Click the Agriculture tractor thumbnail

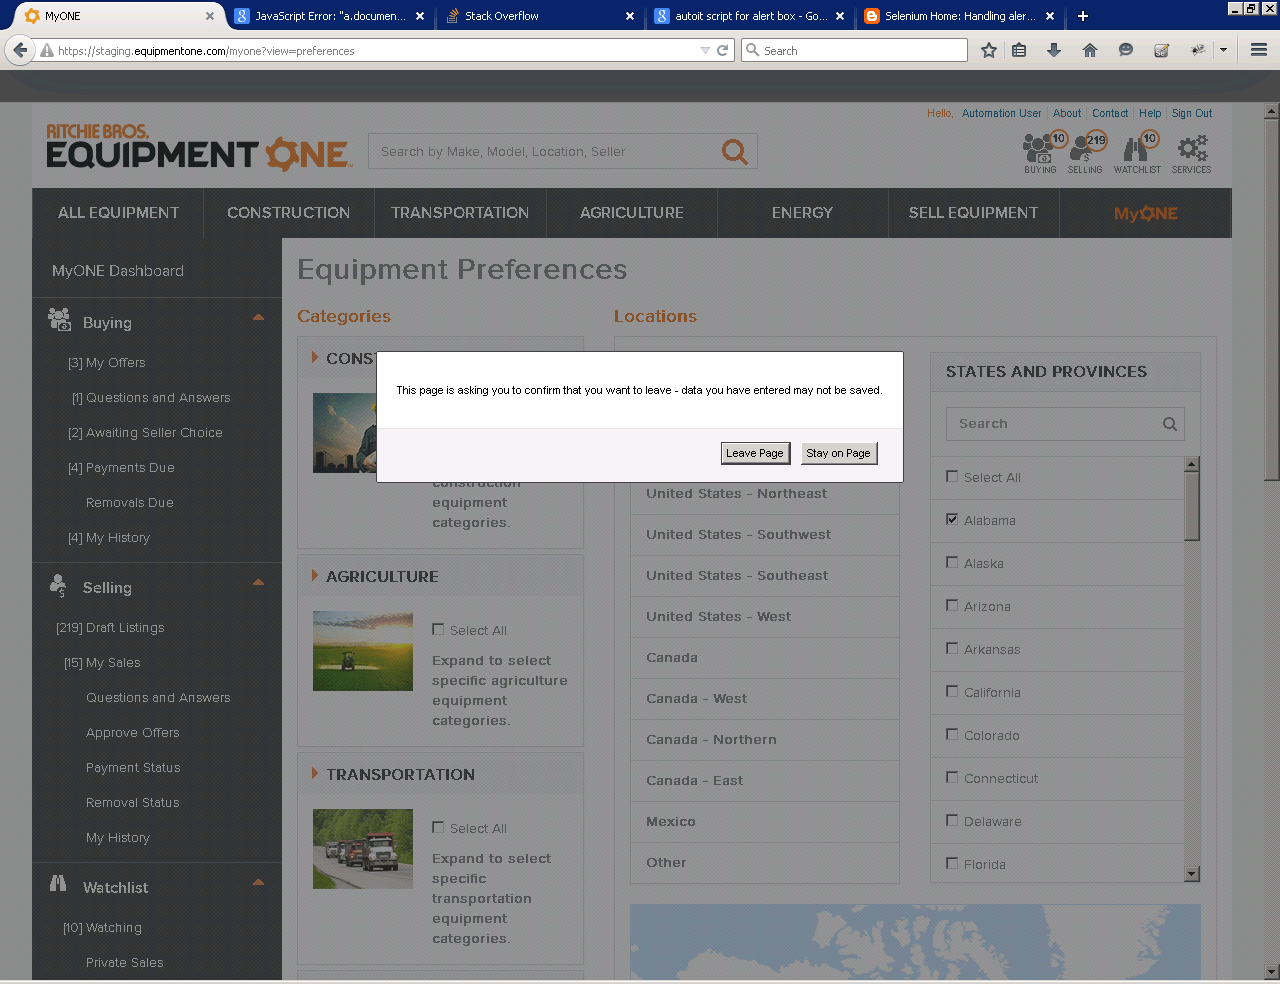pos(363,651)
